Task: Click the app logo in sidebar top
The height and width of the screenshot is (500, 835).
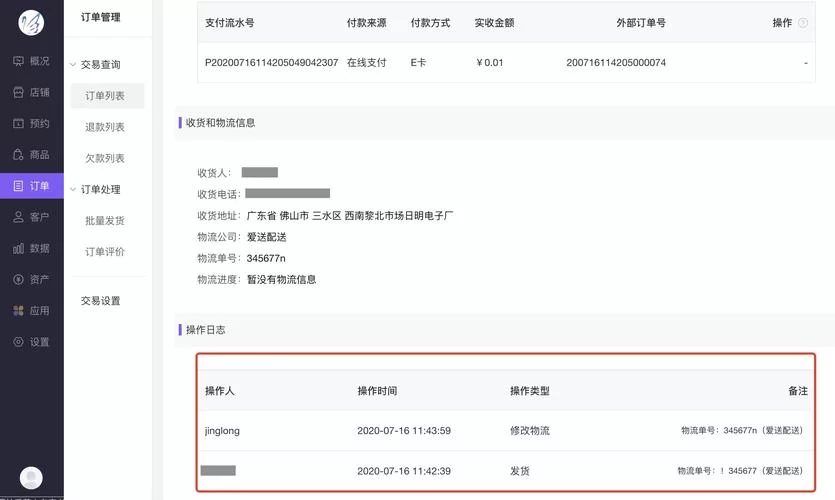Action: click(x=32, y=22)
